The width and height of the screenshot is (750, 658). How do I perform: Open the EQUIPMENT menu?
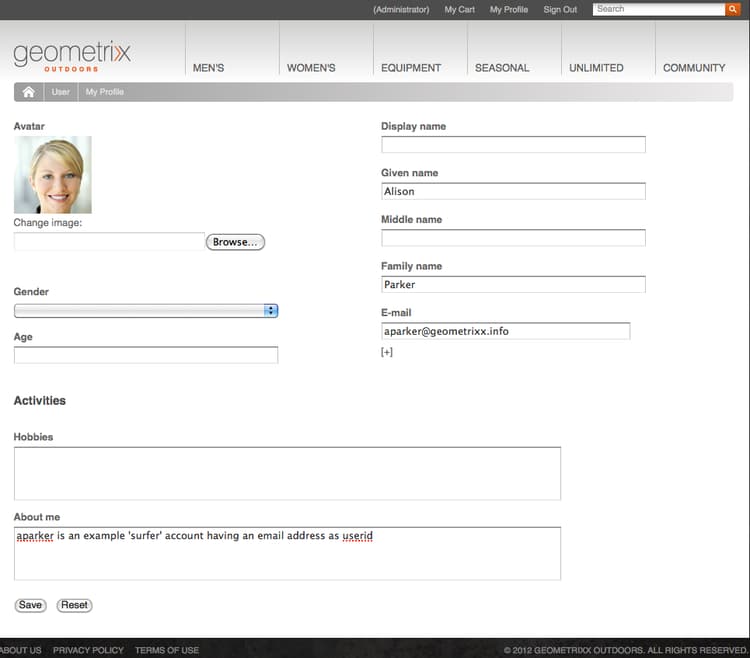pos(411,68)
